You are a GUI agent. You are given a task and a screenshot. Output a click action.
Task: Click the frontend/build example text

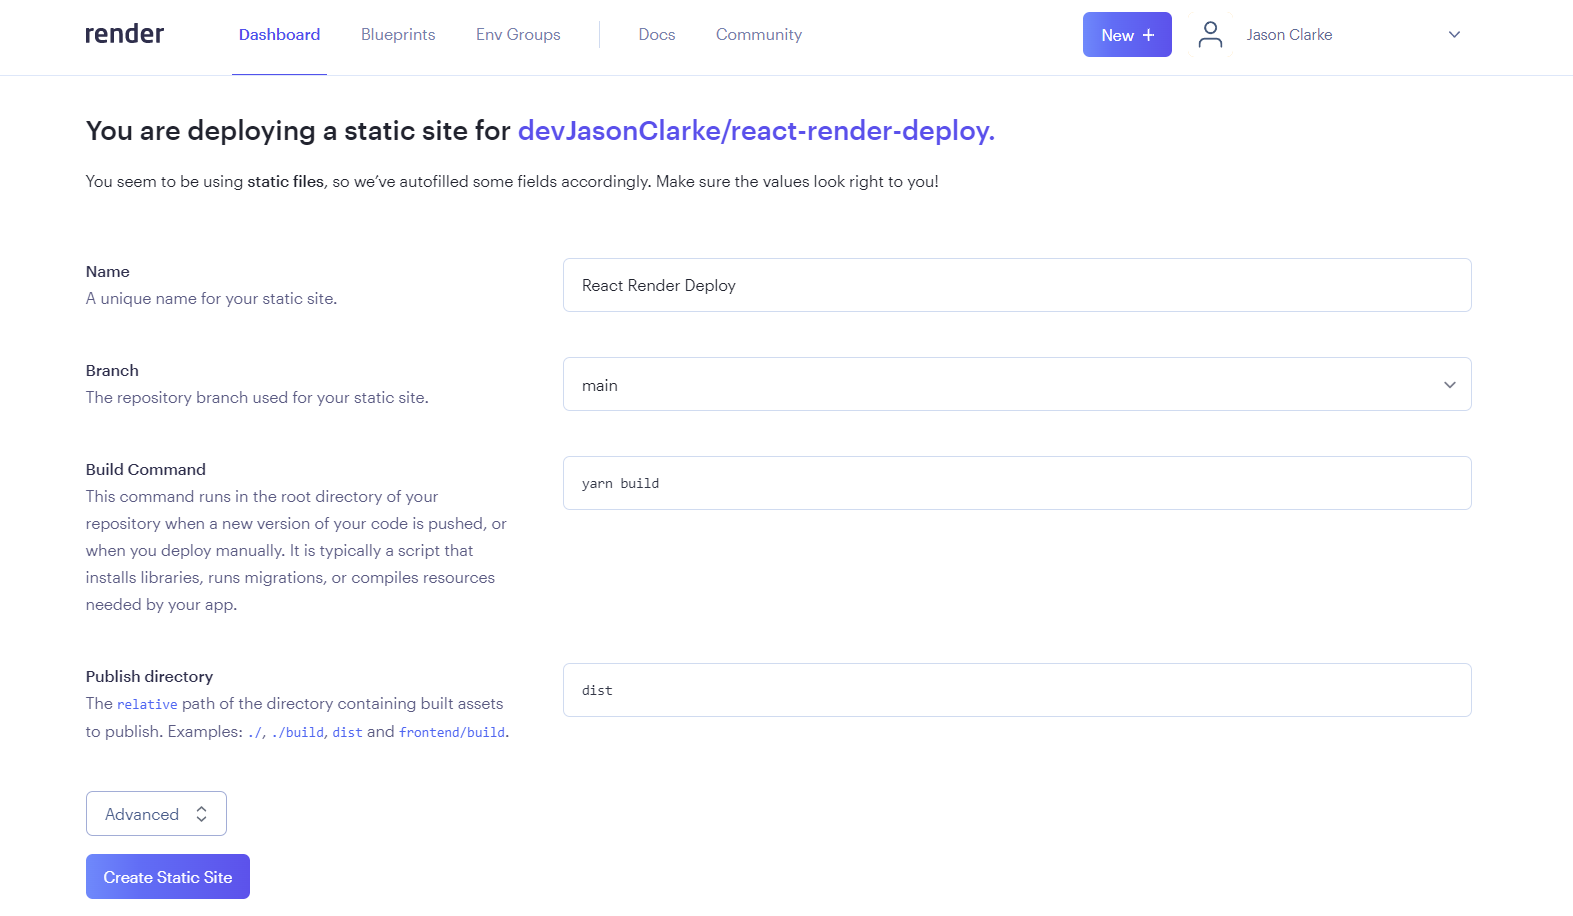pos(451,731)
